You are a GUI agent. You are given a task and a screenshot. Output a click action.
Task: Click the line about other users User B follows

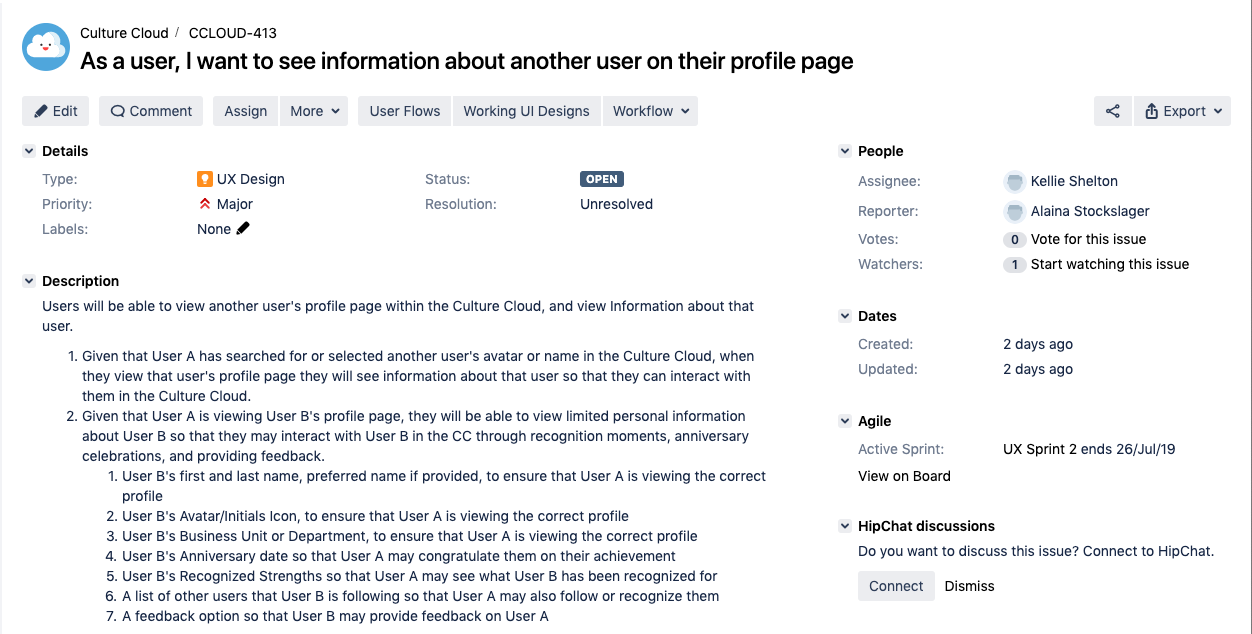click(x=421, y=596)
